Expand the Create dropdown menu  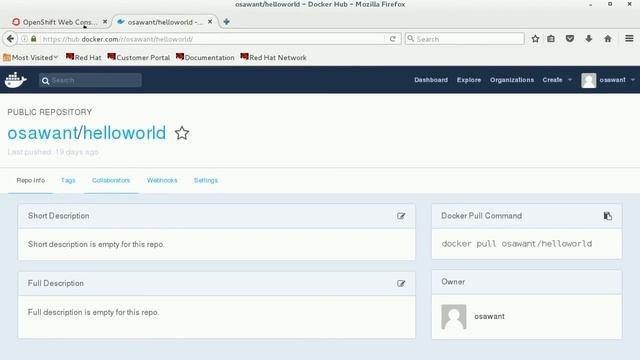click(557, 80)
